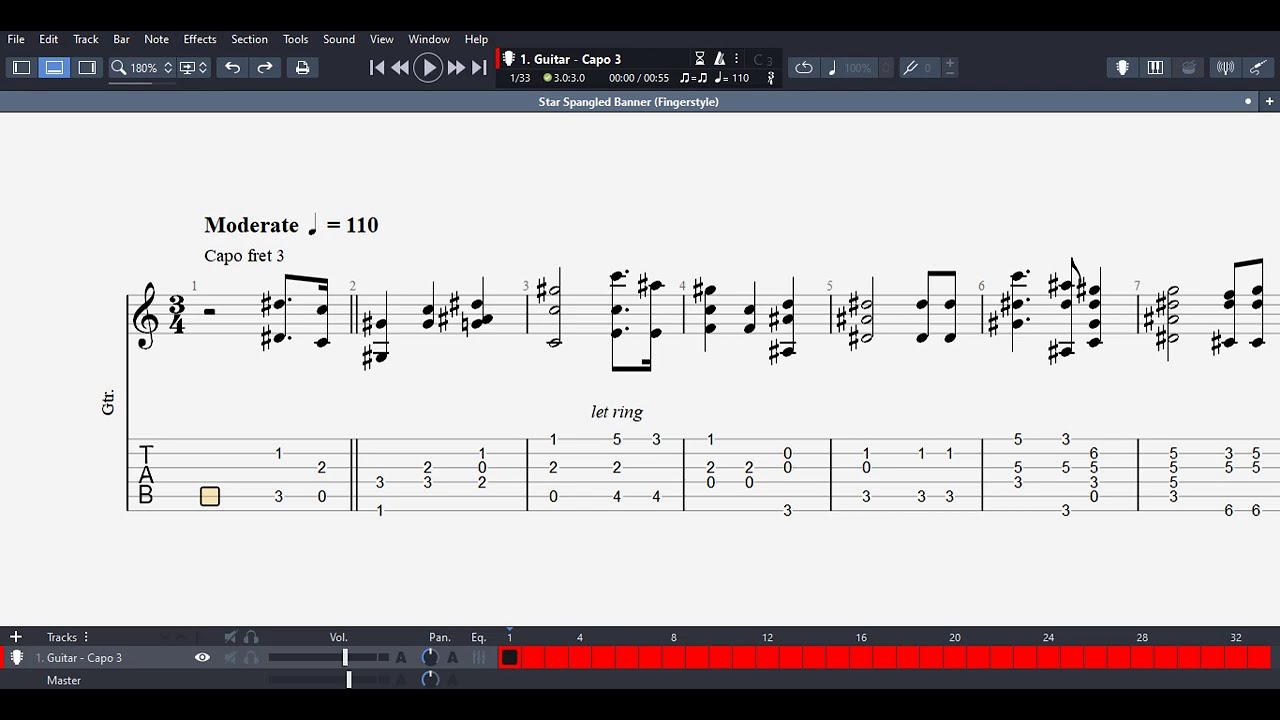Open the Help menu
Viewport: 1280px width, 720px height.
(476, 39)
